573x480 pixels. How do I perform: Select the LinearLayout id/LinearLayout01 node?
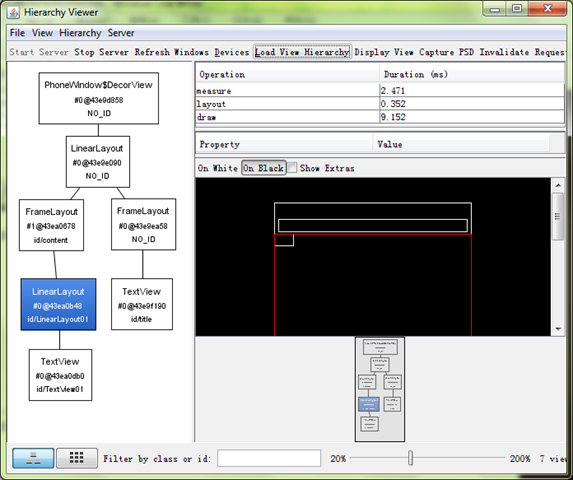point(58,304)
